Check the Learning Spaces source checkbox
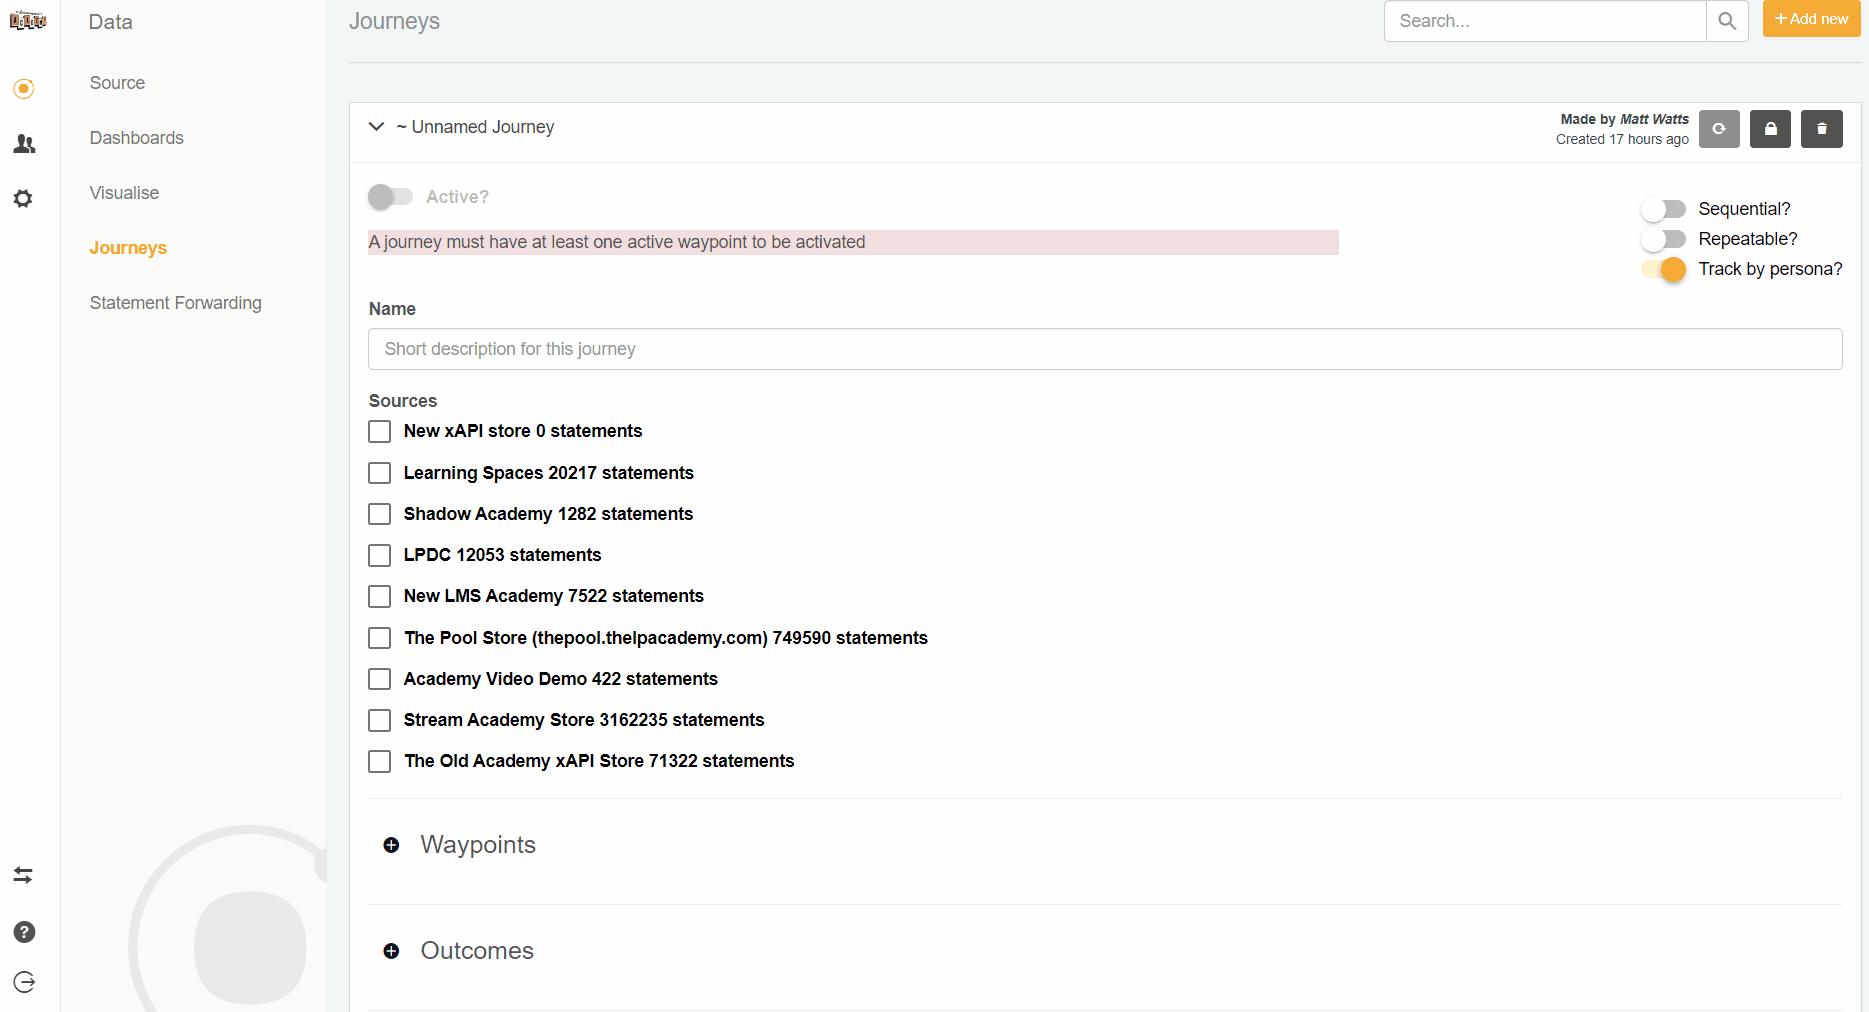The width and height of the screenshot is (1869, 1012). (x=380, y=473)
